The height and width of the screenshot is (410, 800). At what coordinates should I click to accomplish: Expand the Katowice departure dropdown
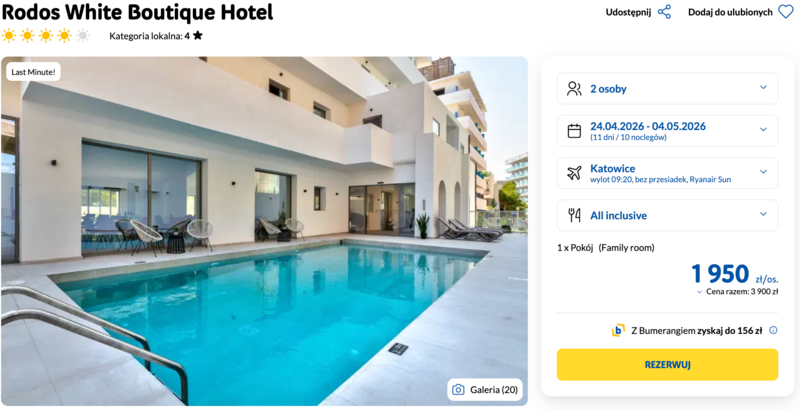click(667, 173)
